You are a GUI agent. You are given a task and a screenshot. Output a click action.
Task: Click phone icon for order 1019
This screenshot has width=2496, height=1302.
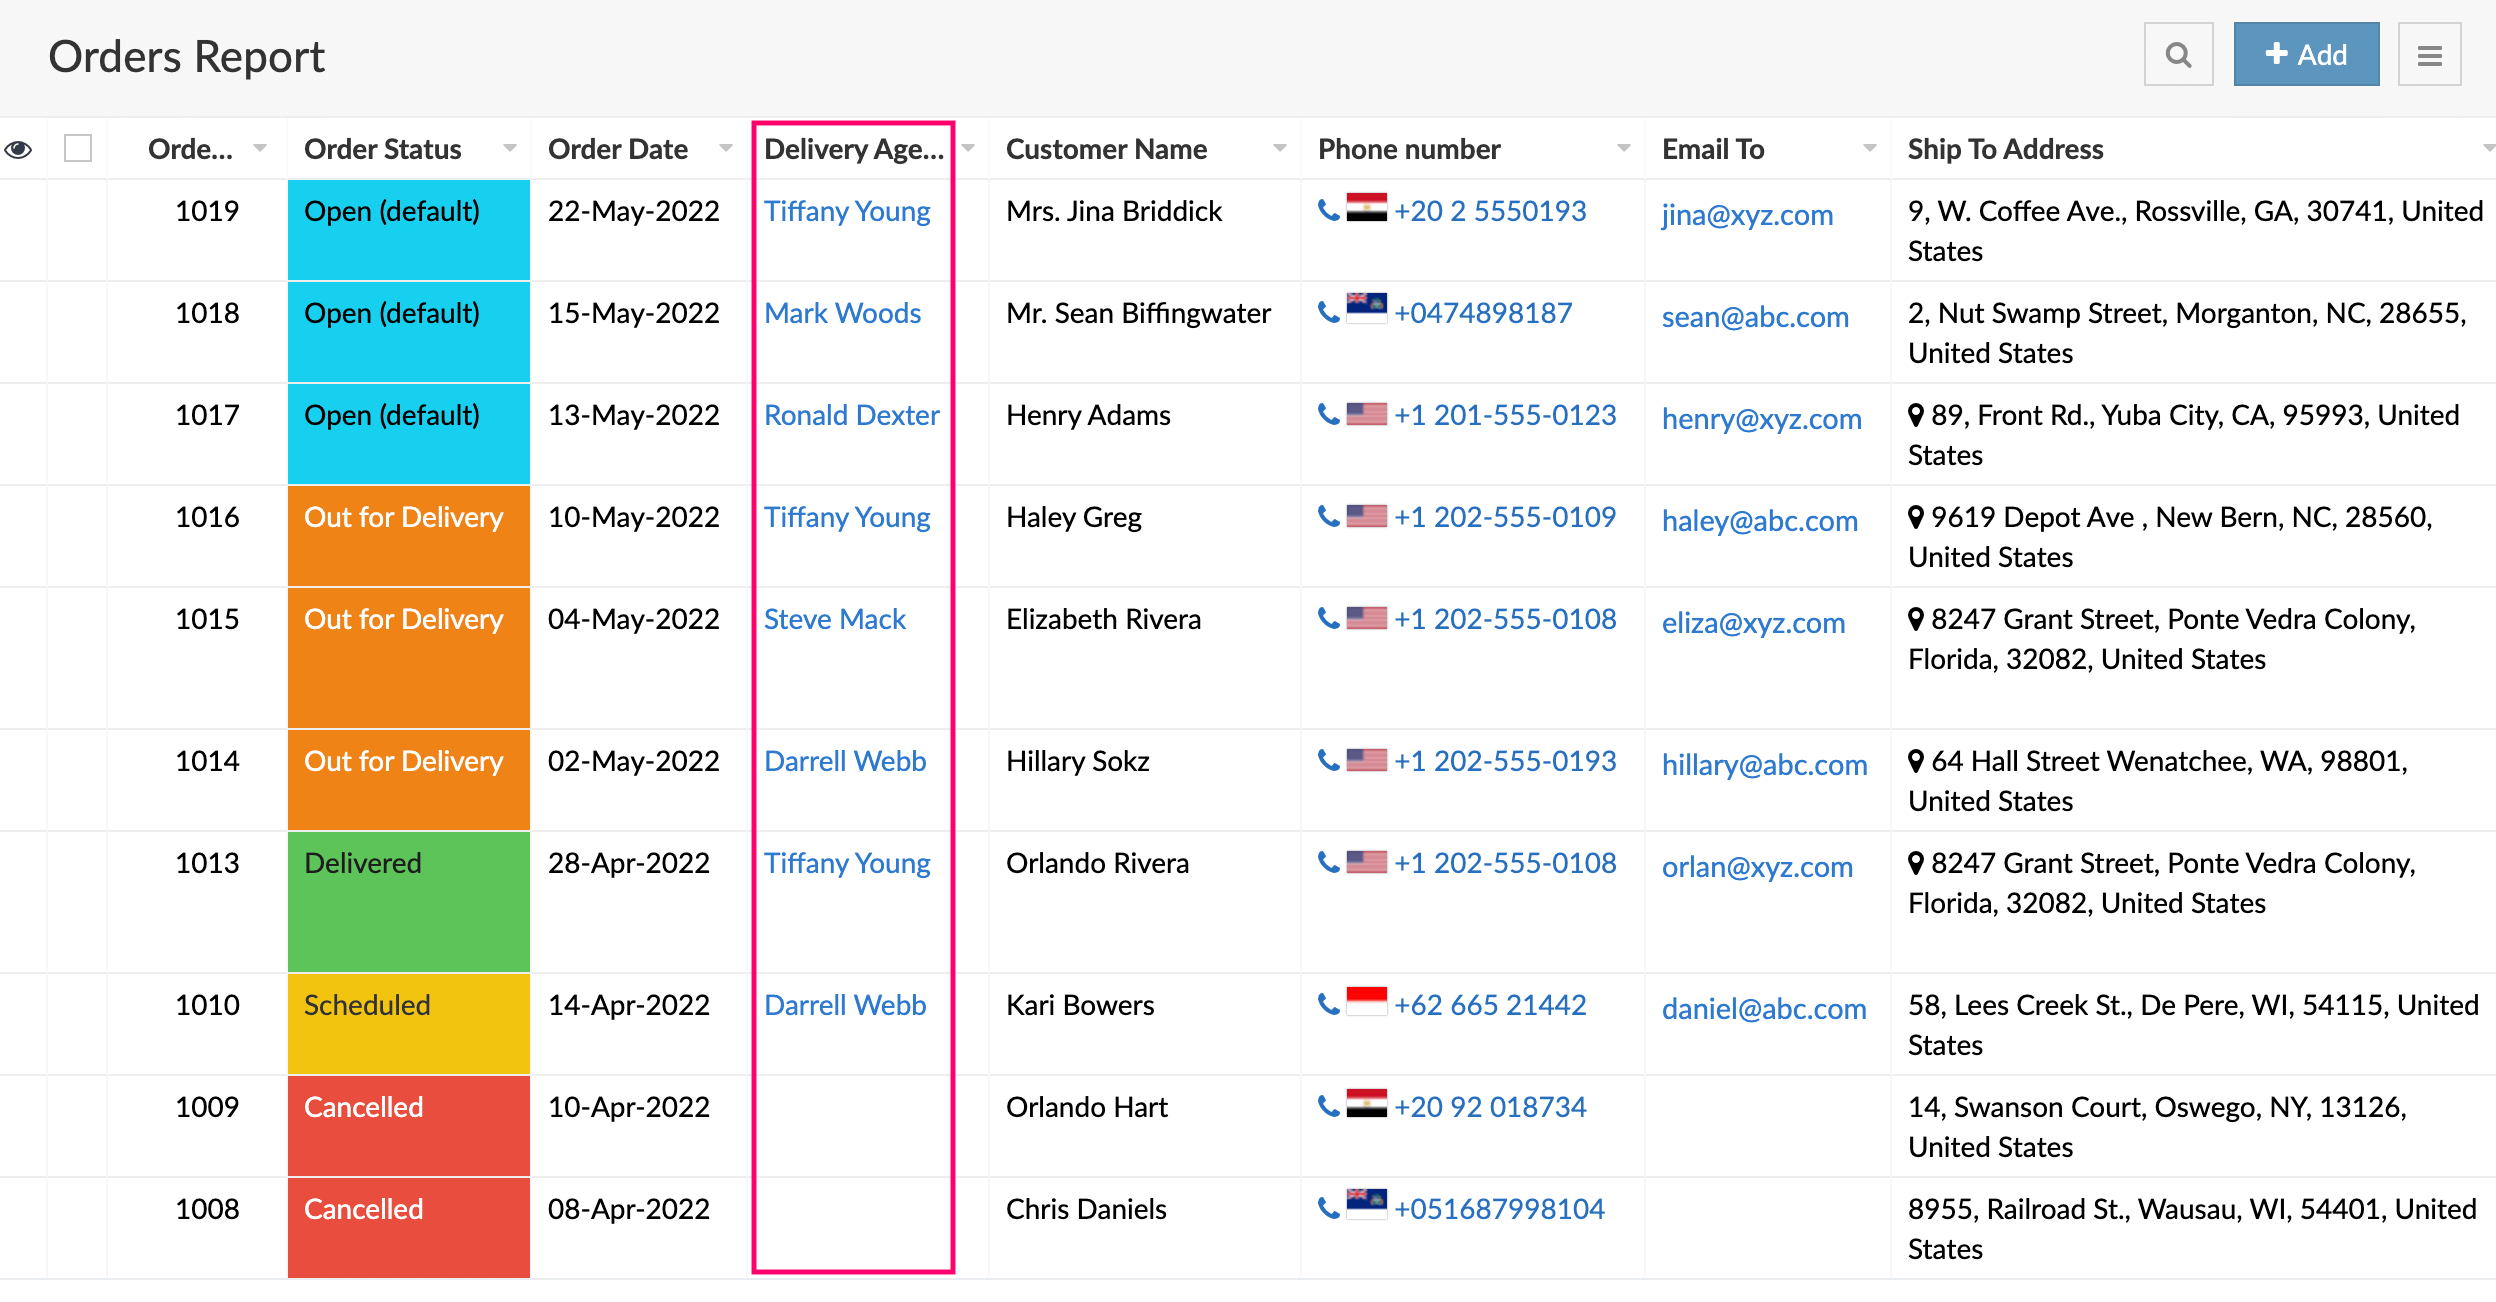(1328, 210)
